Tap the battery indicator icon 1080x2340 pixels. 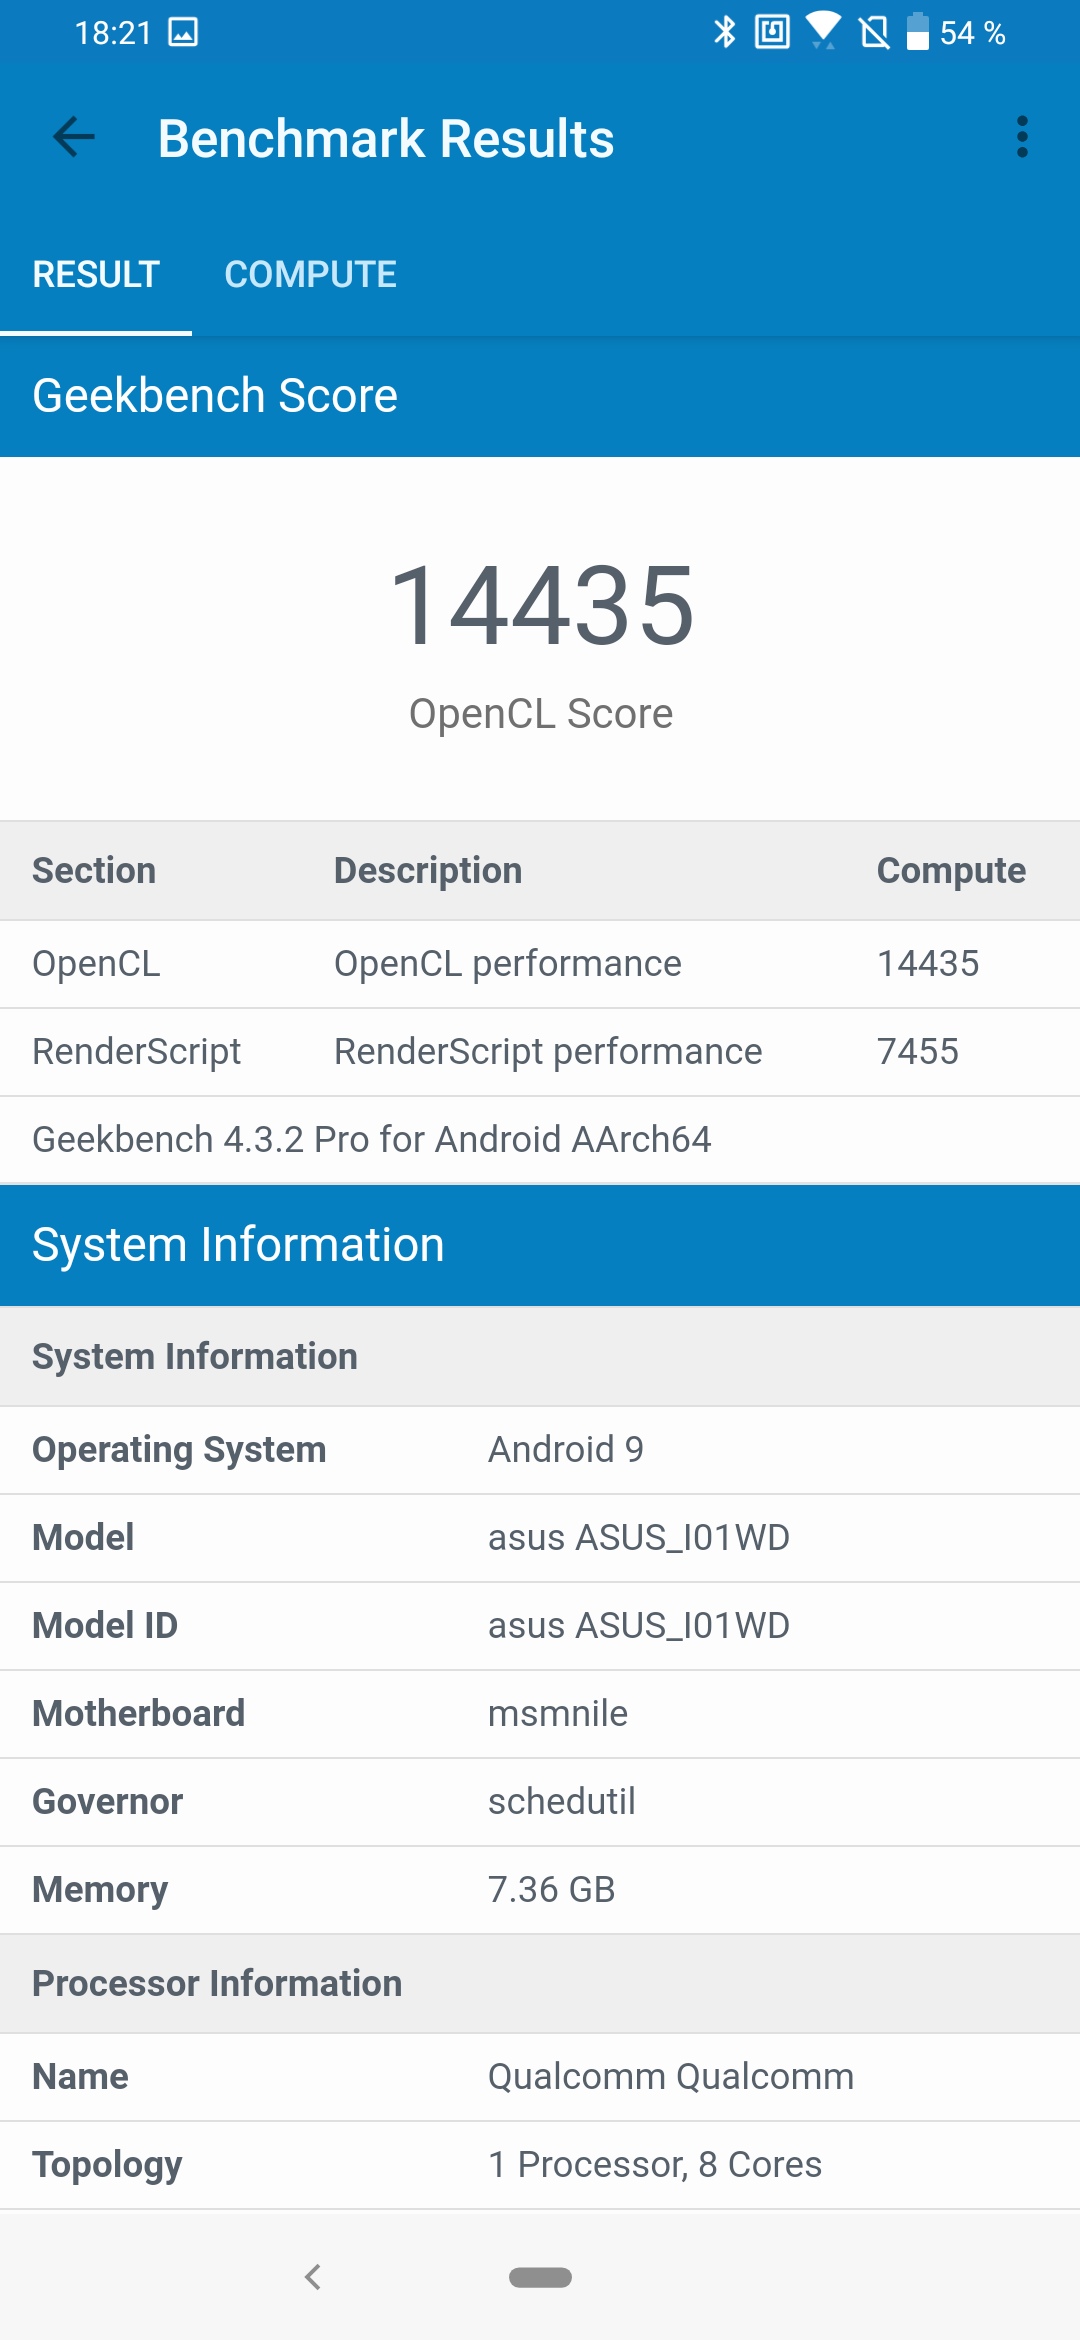click(x=917, y=32)
